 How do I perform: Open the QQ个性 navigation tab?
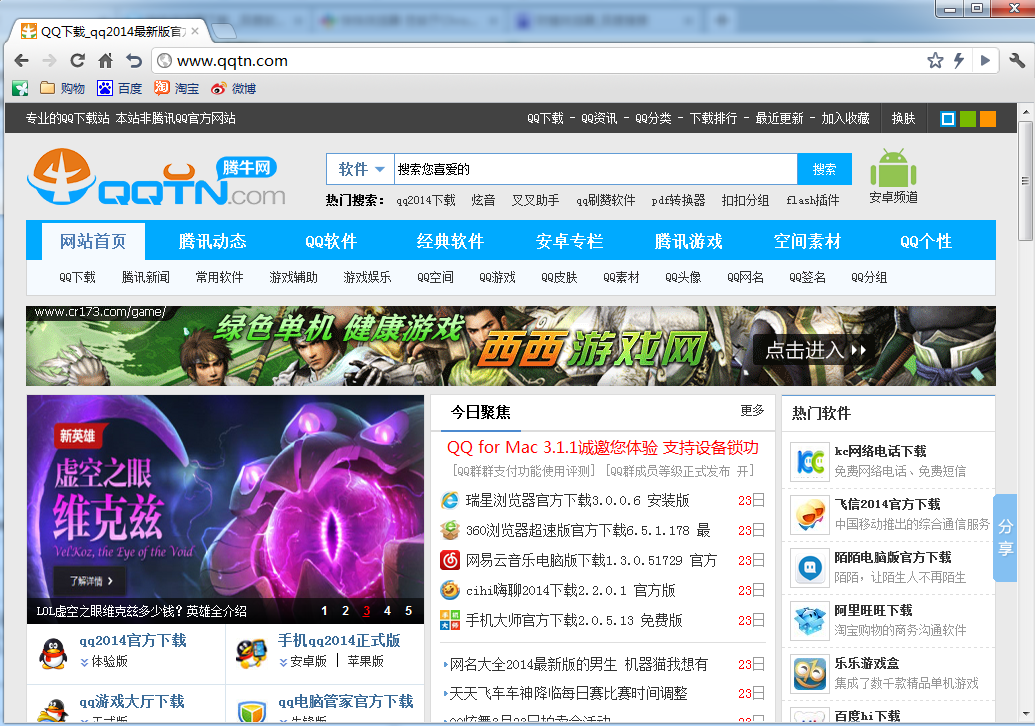(926, 241)
